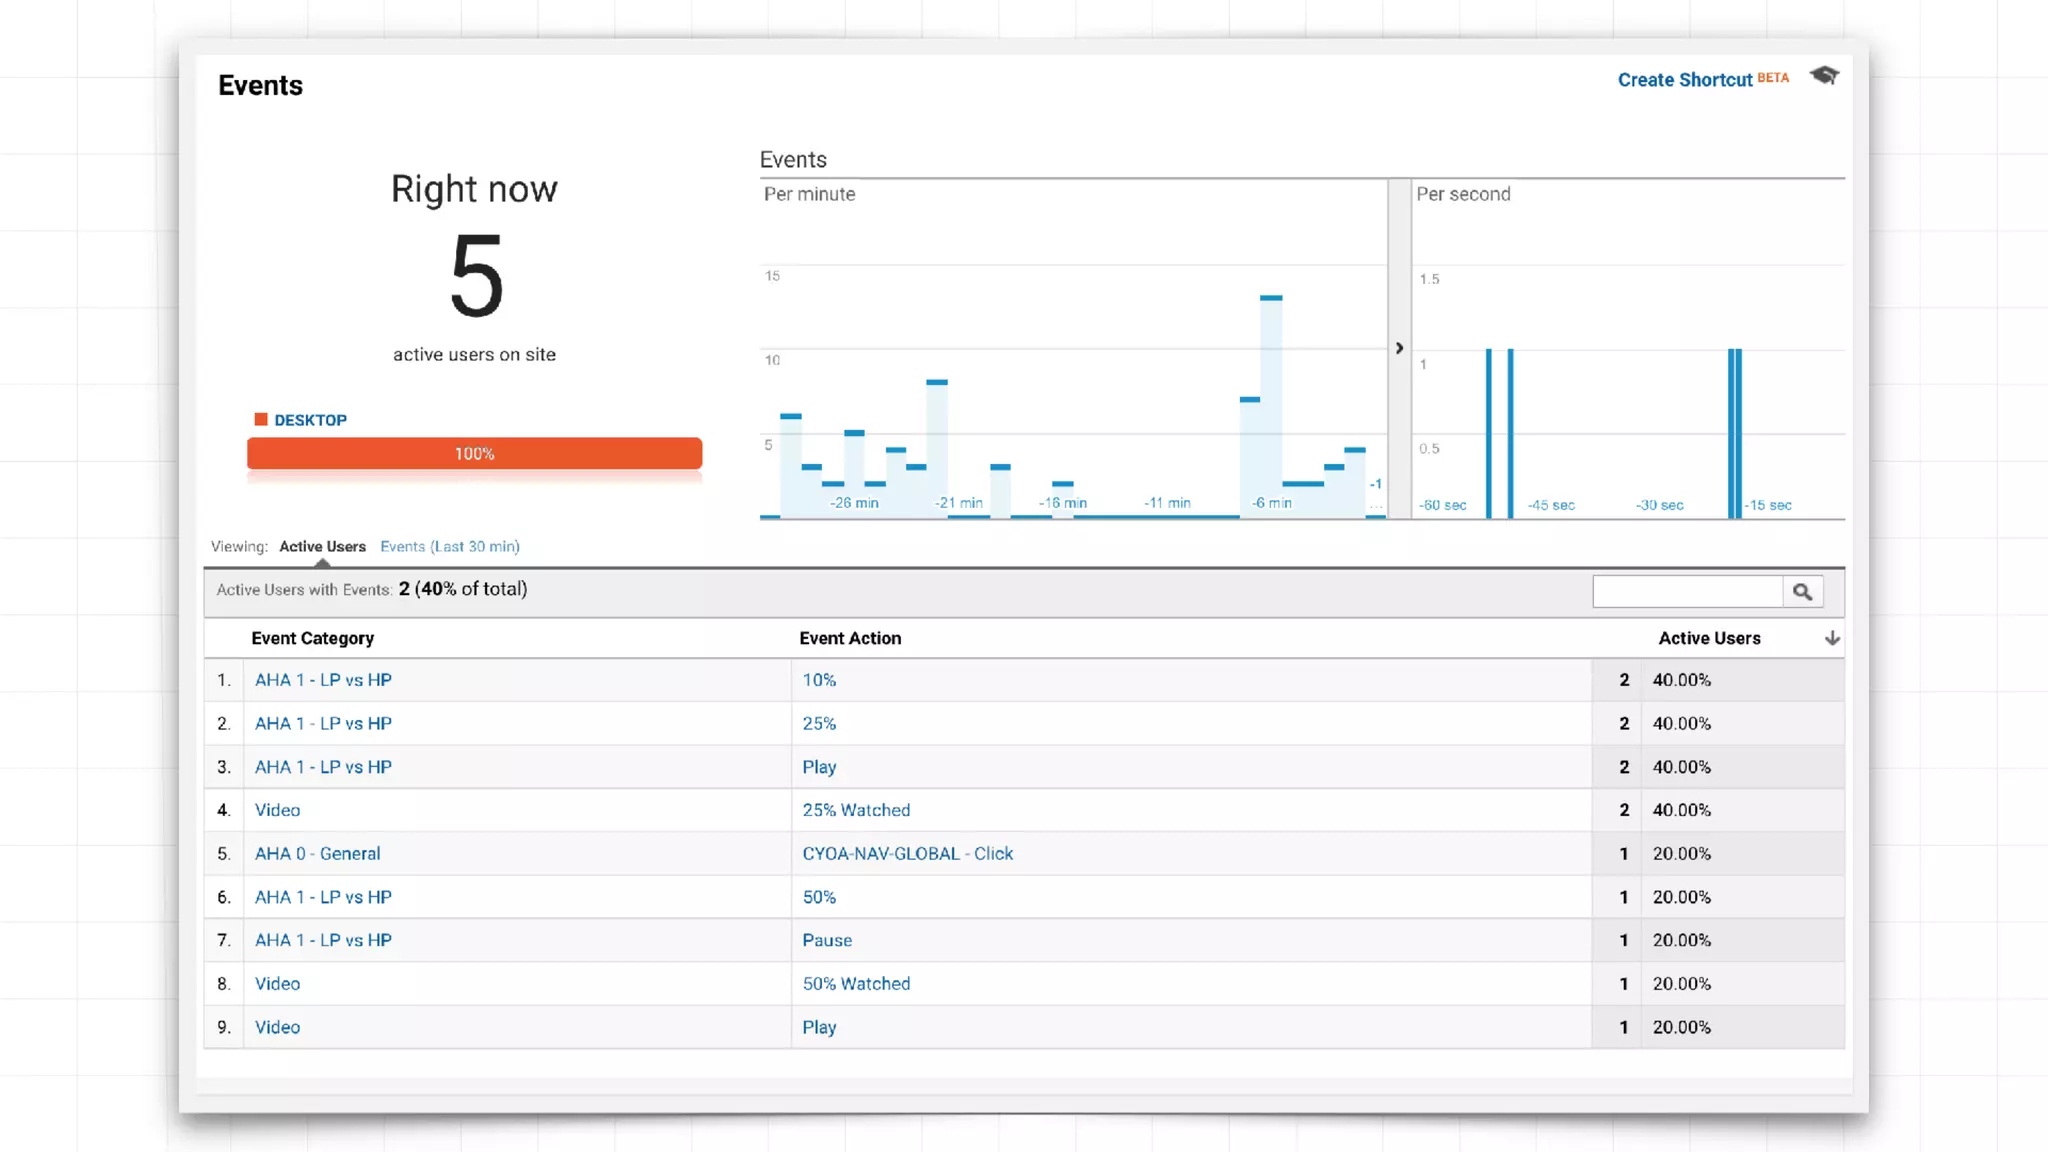
Task: Sort by Event Action column header
Action: pos(850,638)
